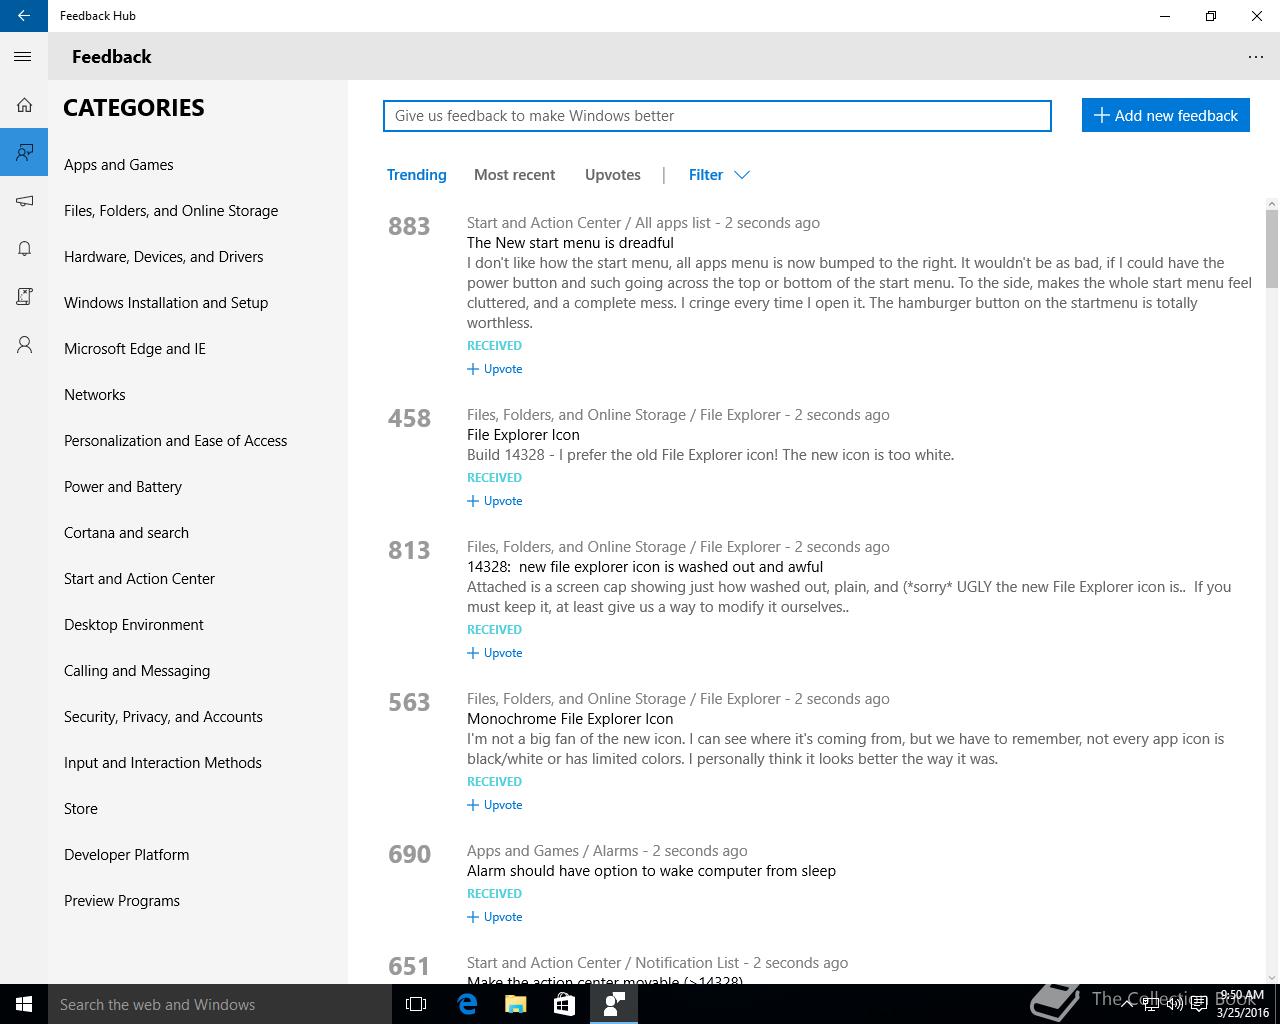The image size is (1280, 1024).
Task: Select Personalization and Ease of Access category
Action: [x=176, y=441]
